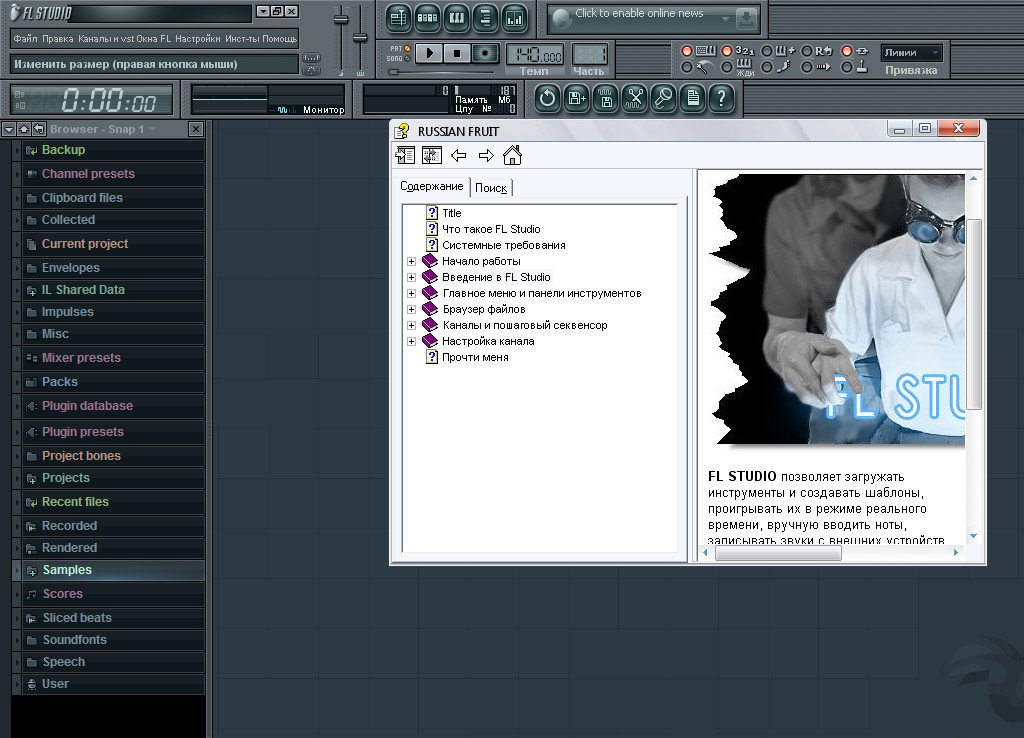Open the step sequencer icon
The width and height of the screenshot is (1024, 738).
427,17
